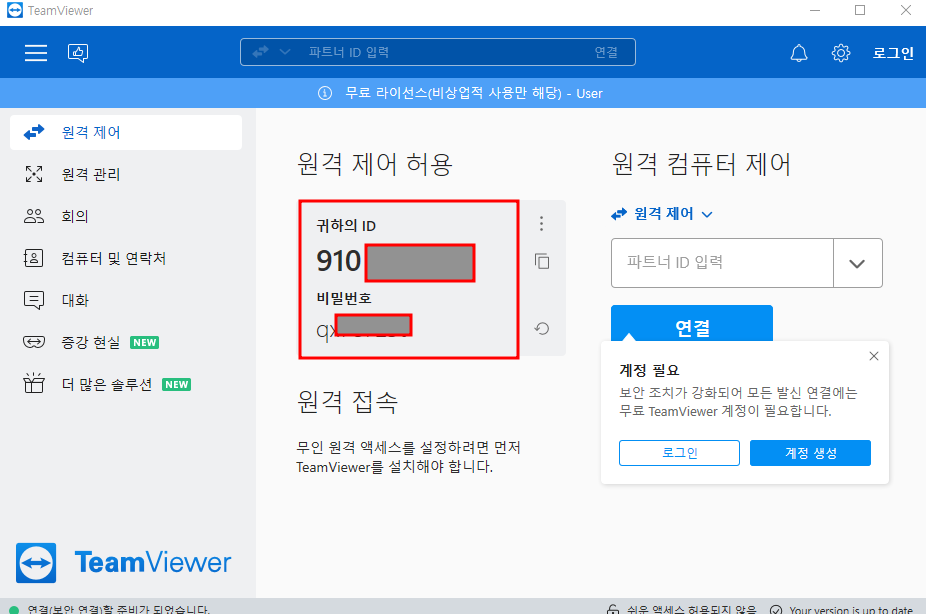Click the contacts book icon
This screenshot has height=614, width=926.
[34, 258]
